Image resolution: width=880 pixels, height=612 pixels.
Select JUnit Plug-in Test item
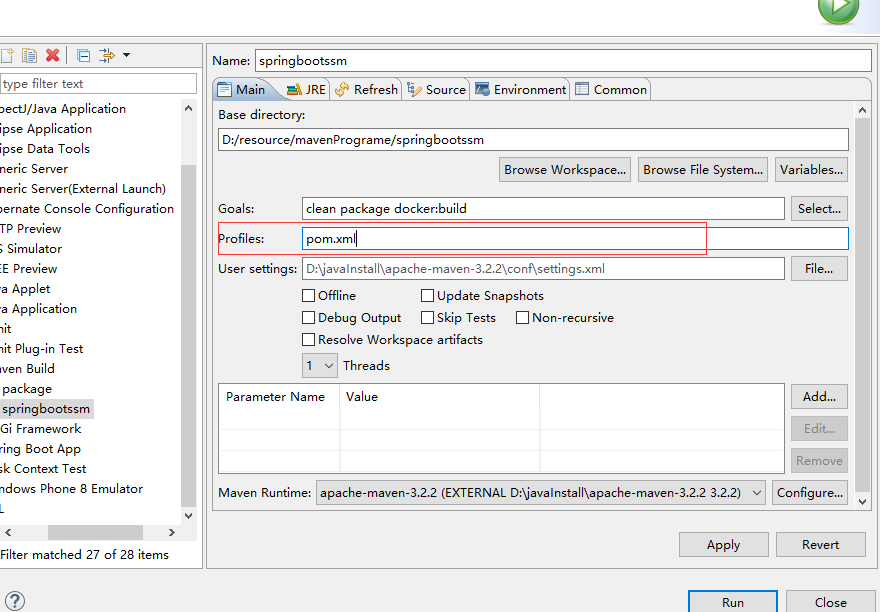(42, 349)
